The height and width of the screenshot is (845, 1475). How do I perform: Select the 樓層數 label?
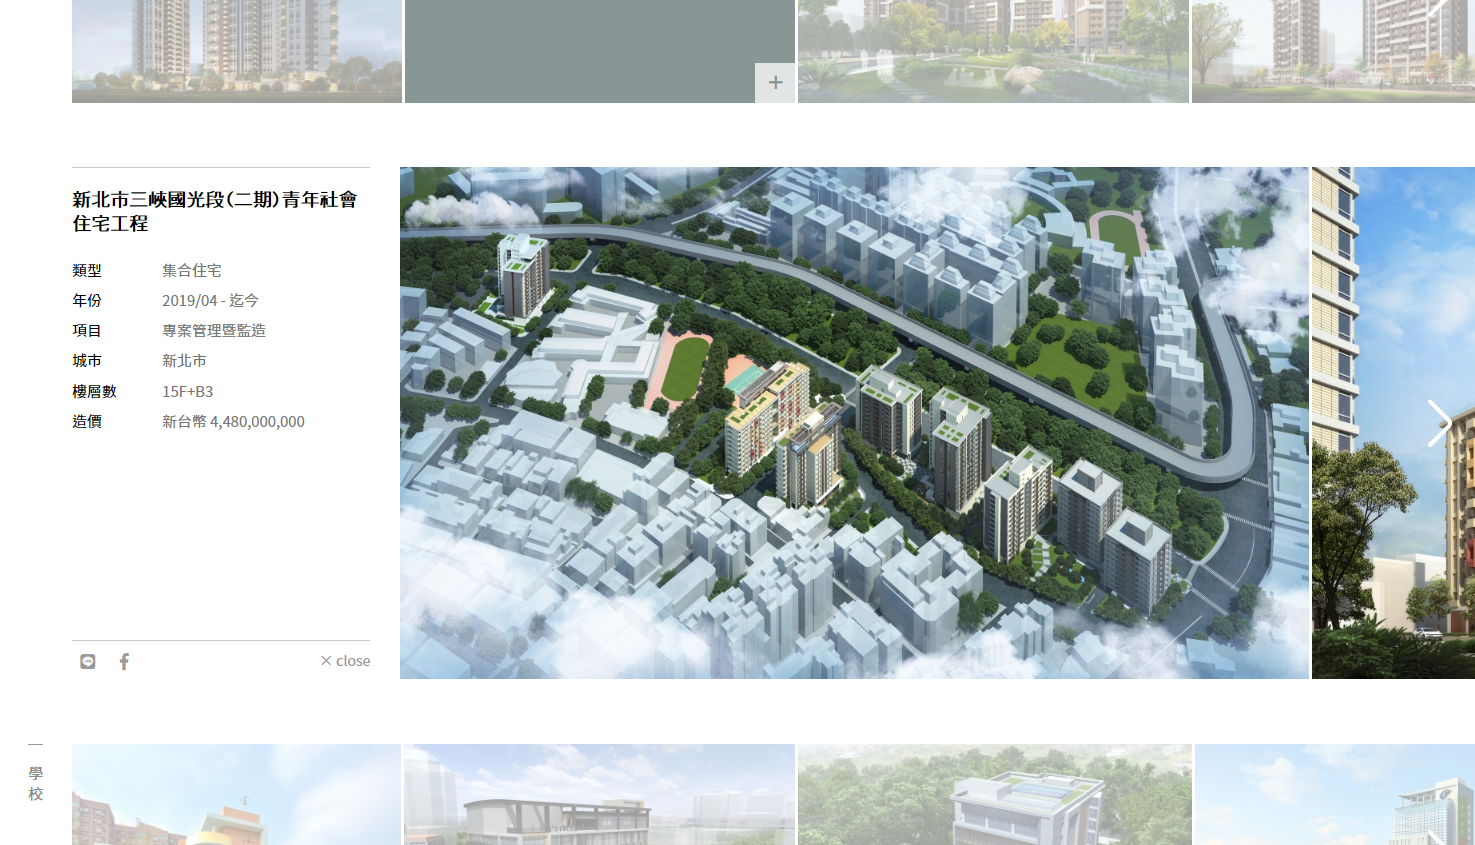pyautogui.click(x=94, y=392)
